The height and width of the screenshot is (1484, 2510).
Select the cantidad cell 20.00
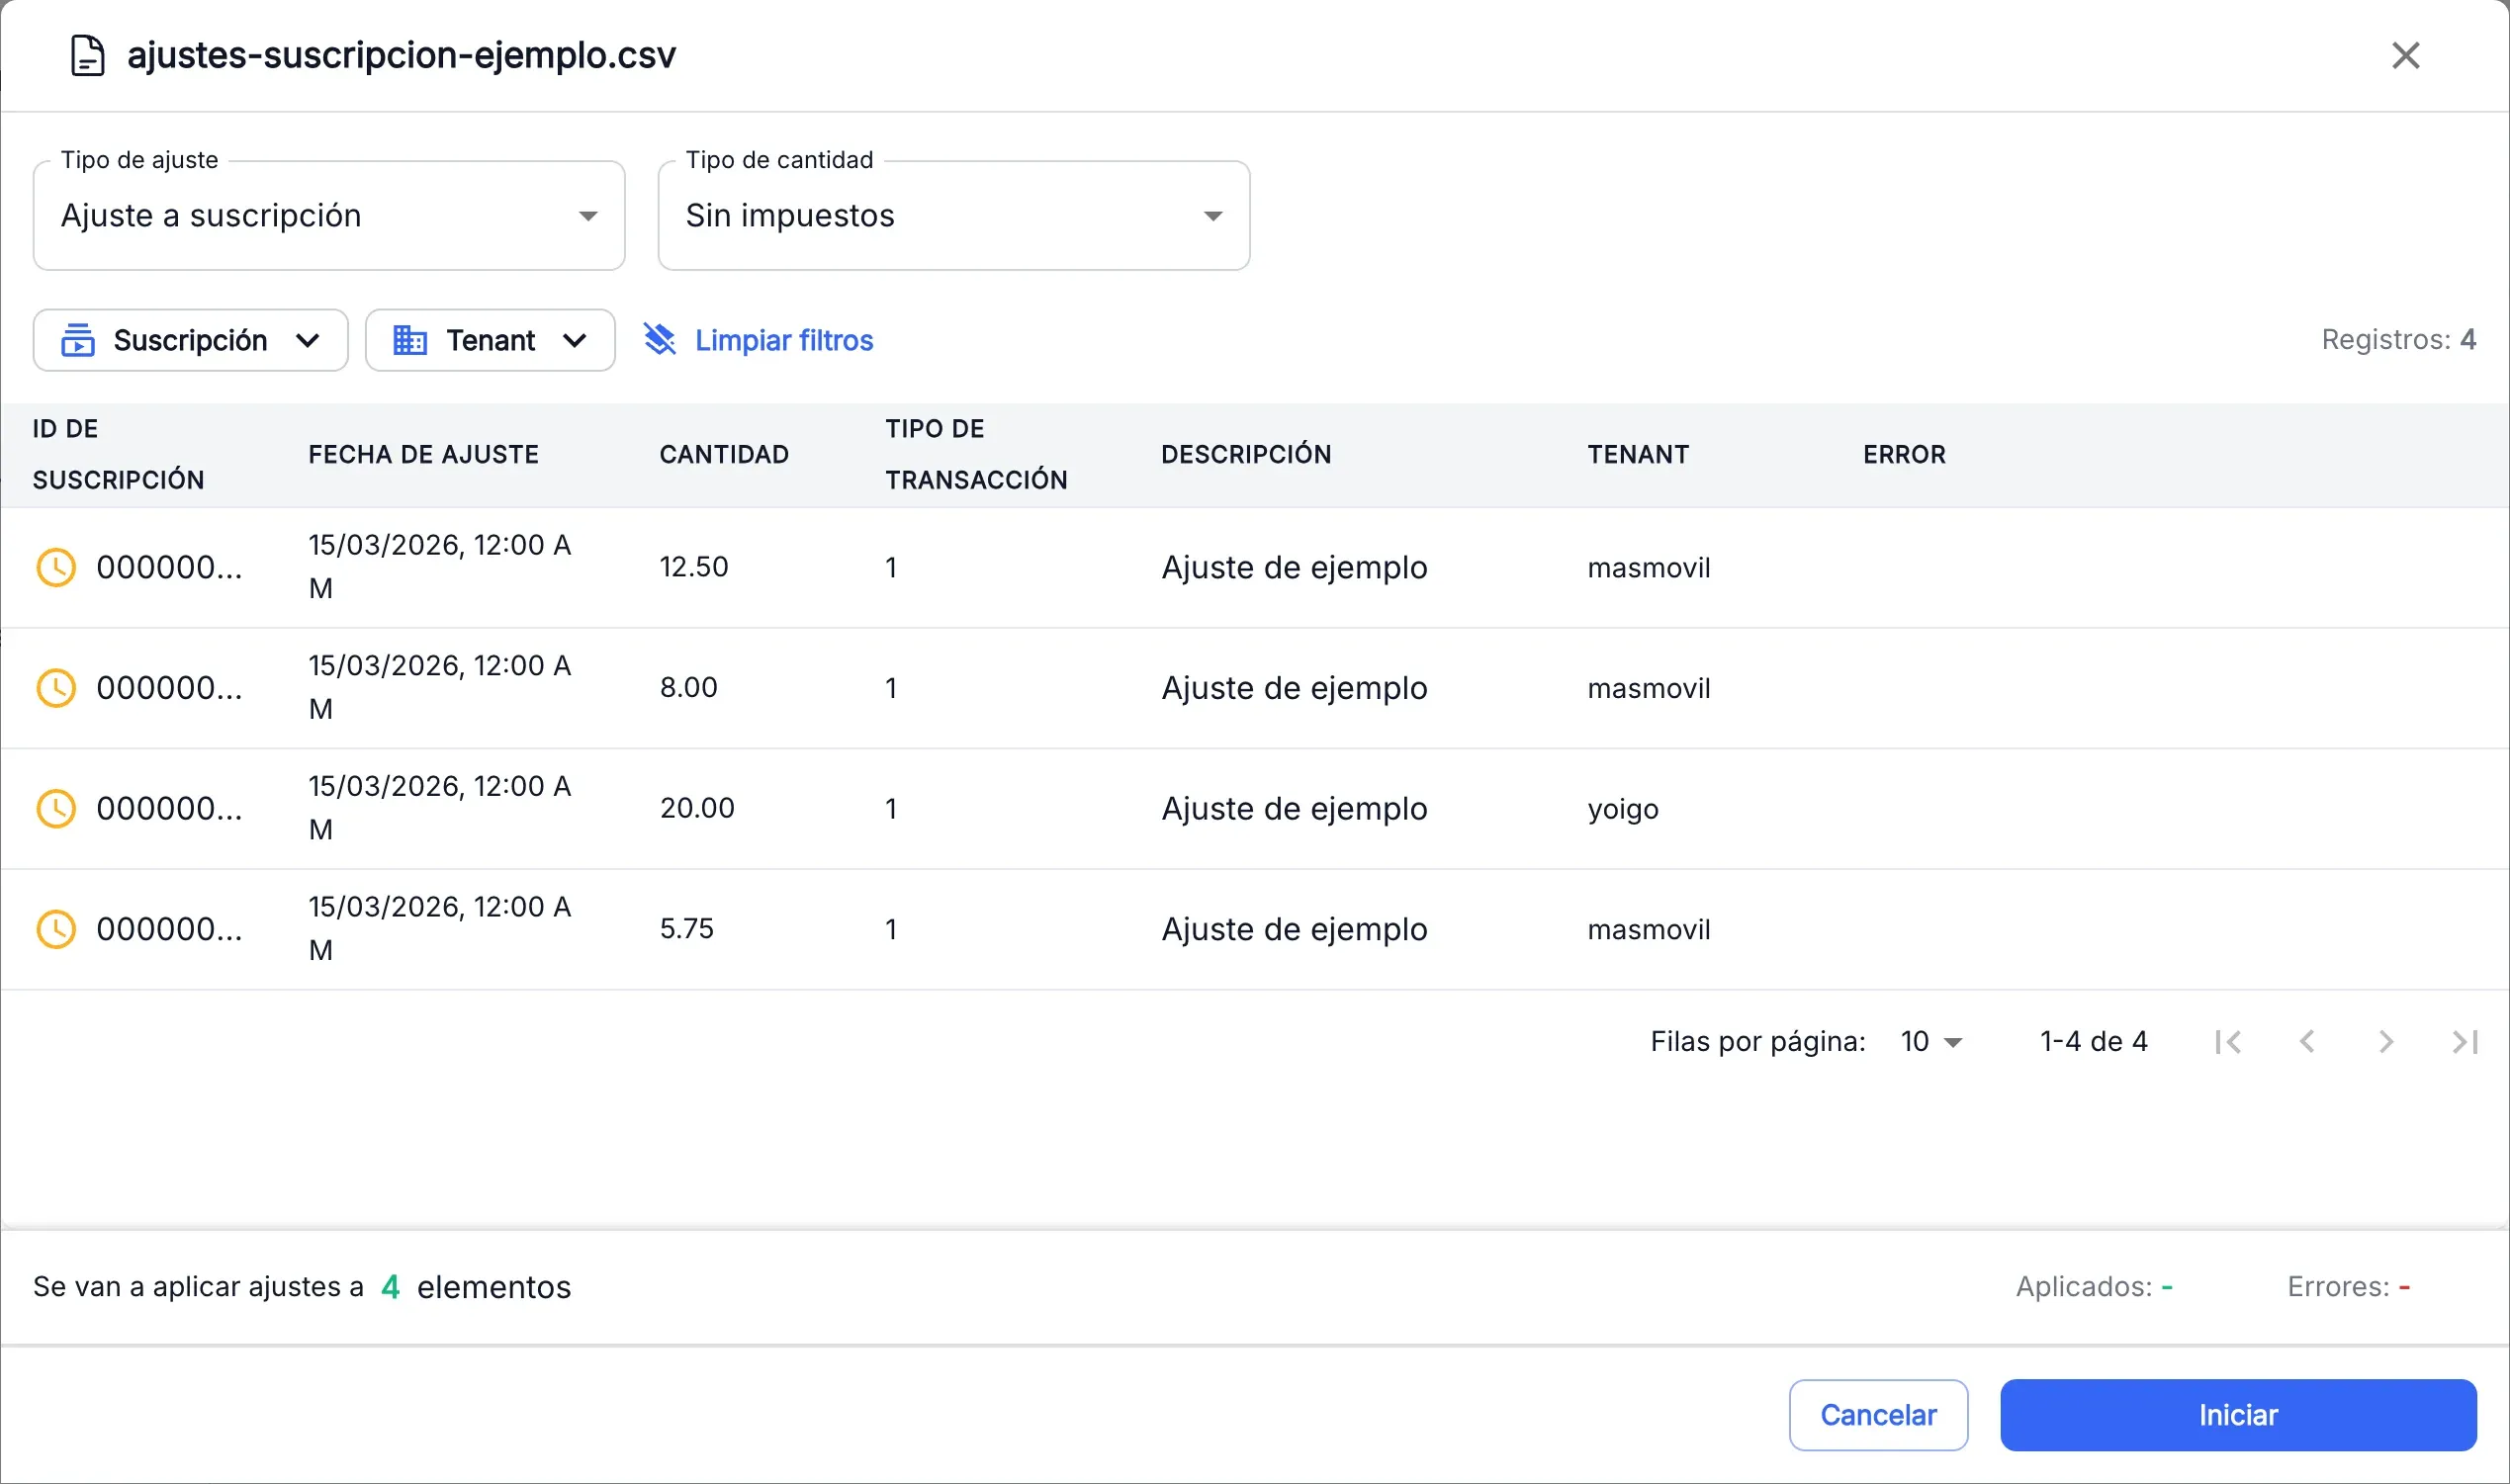[x=697, y=808]
